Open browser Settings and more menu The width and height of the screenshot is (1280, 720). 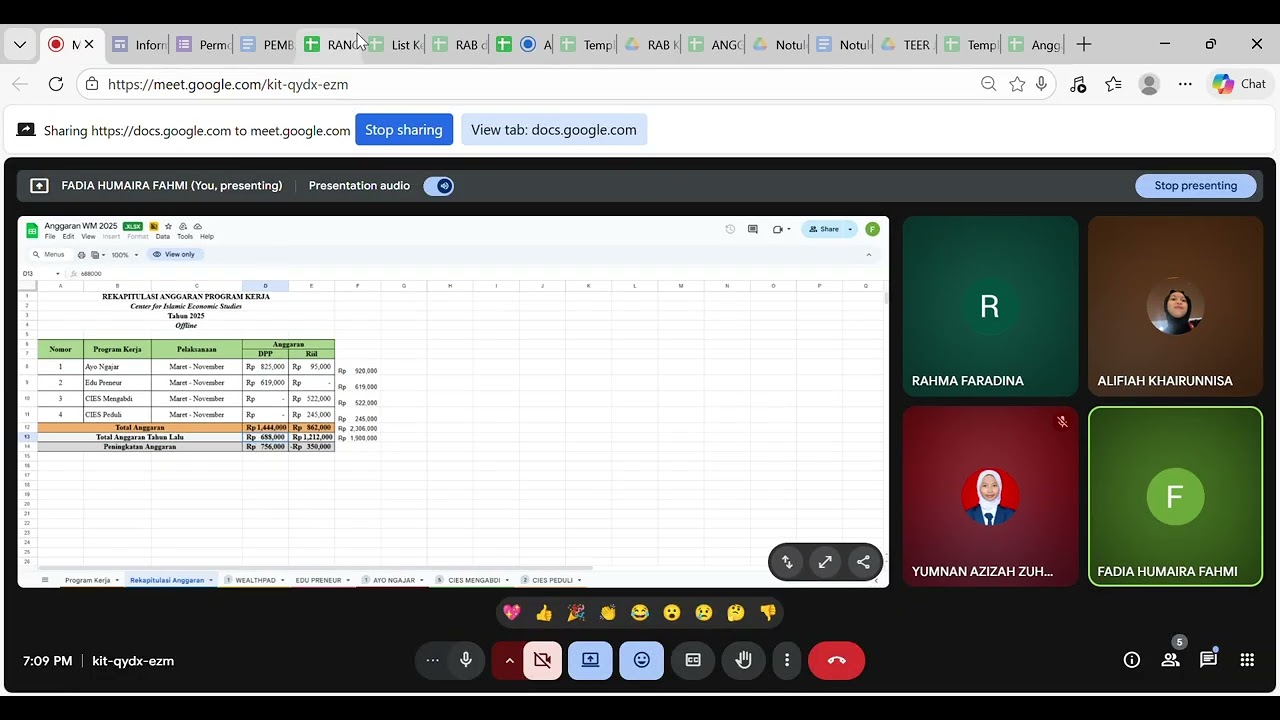click(x=1185, y=84)
